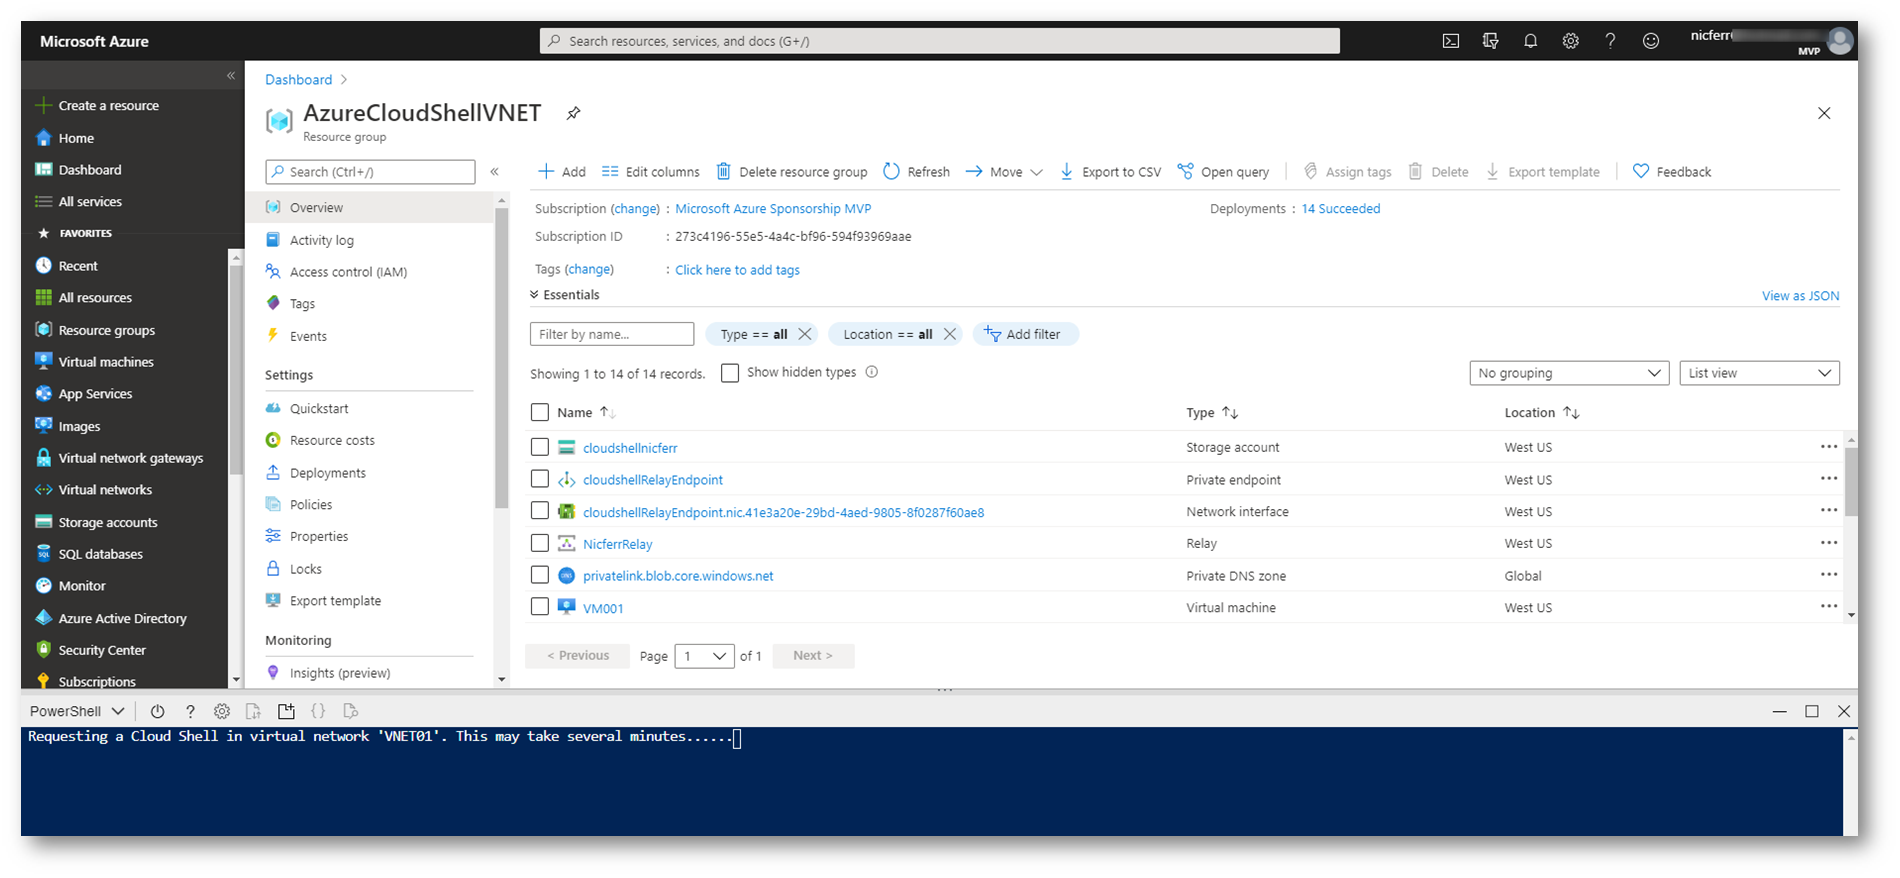Open Cloud Shell settings gear
The width and height of the screenshot is (1900, 878).
(x=222, y=711)
